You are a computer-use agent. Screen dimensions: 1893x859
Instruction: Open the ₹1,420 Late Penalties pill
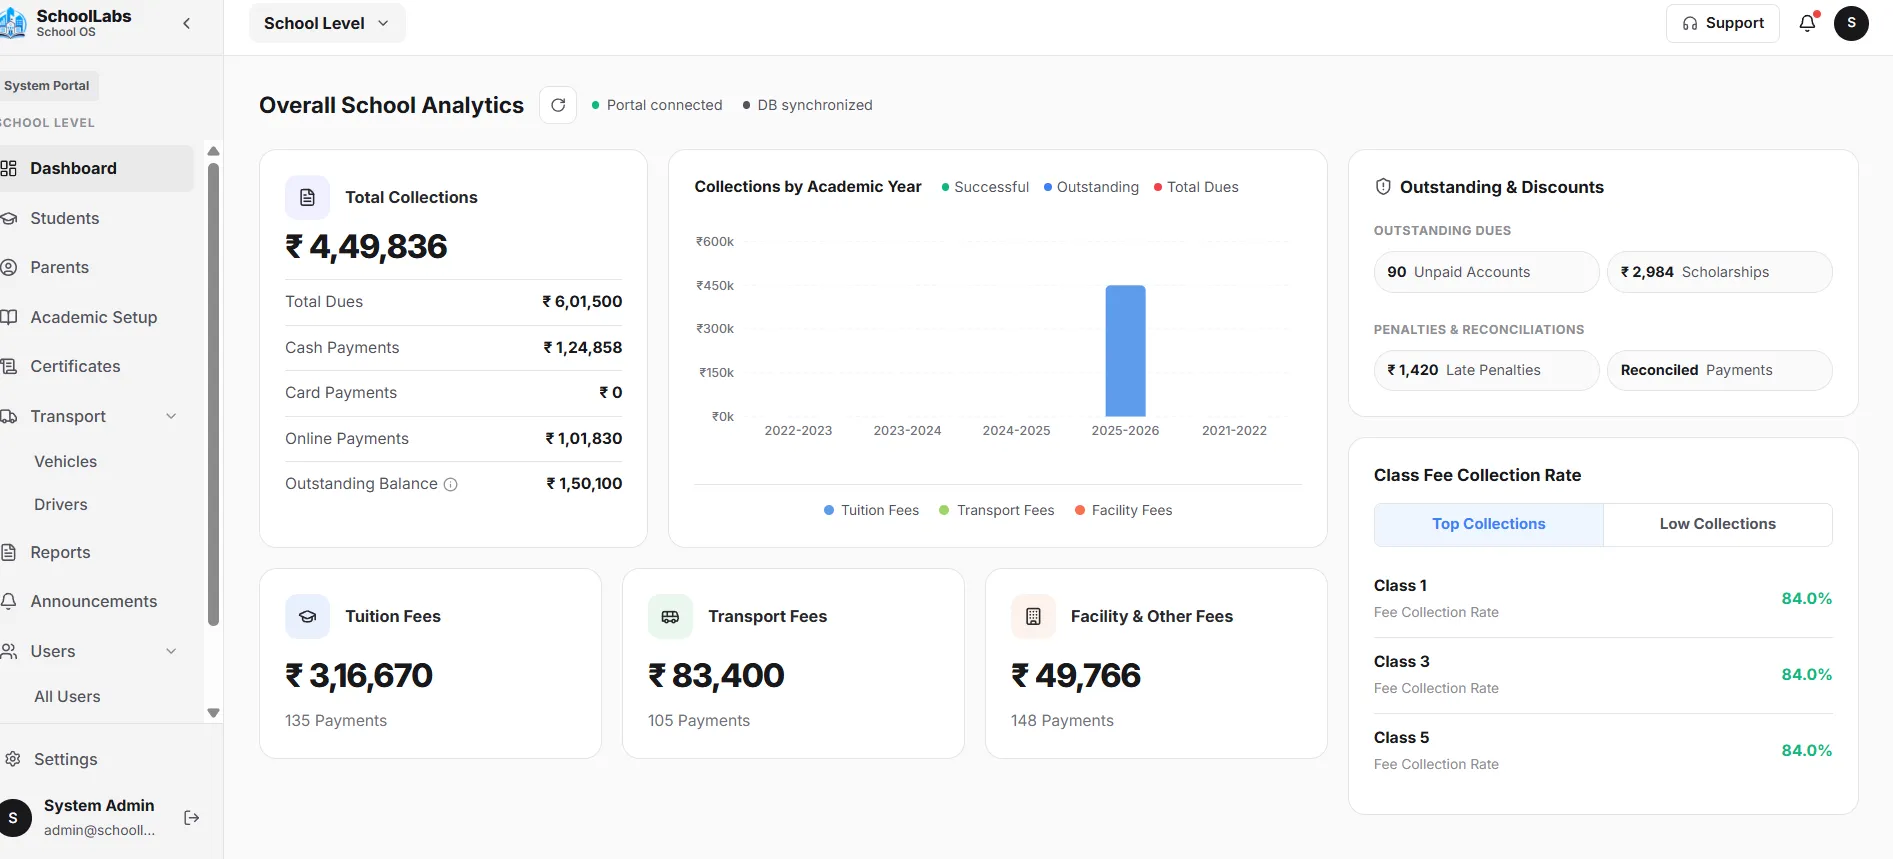coord(1487,370)
